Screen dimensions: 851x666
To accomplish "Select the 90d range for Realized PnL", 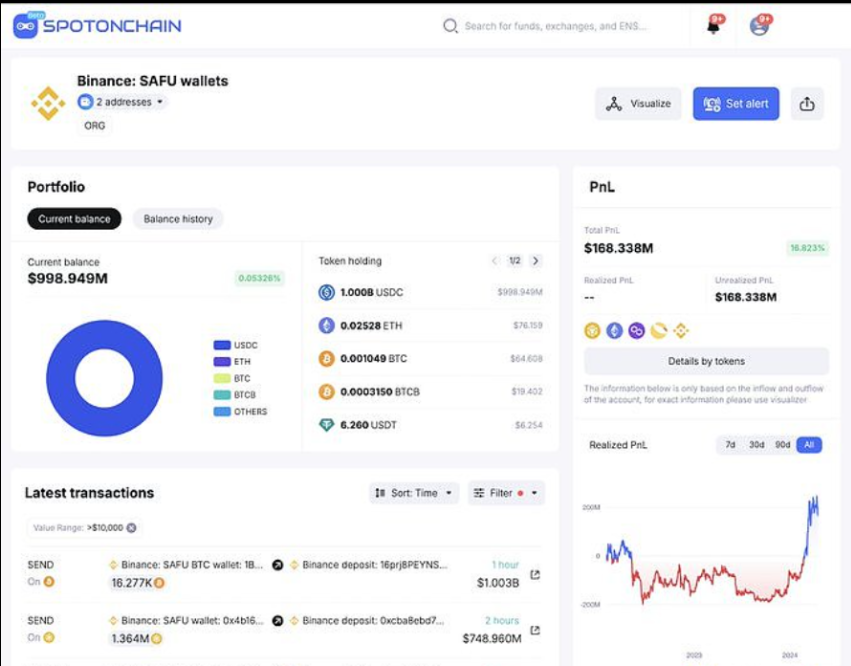I will coord(783,445).
